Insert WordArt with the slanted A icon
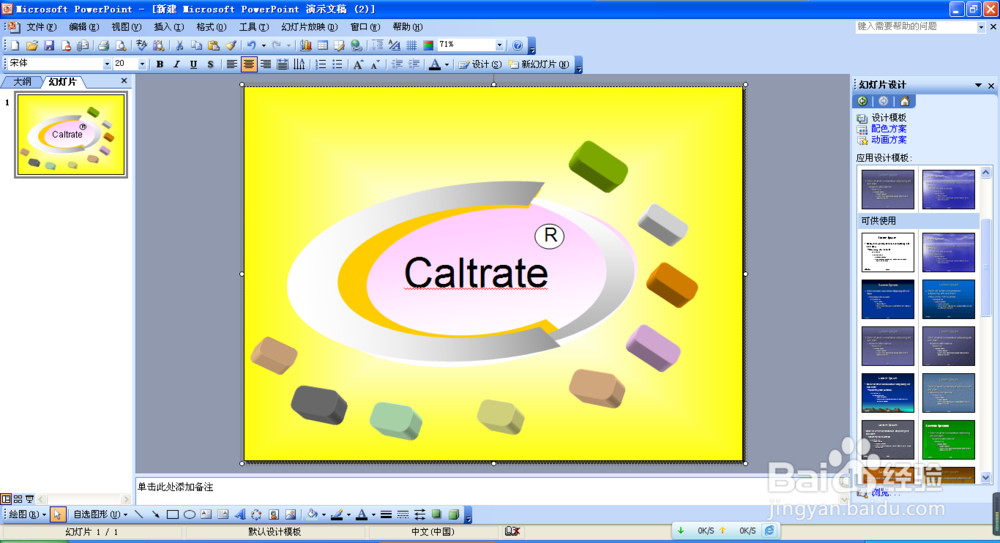Viewport: 1000px width, 543px height. pyautogui.click(x=240, y=514)
